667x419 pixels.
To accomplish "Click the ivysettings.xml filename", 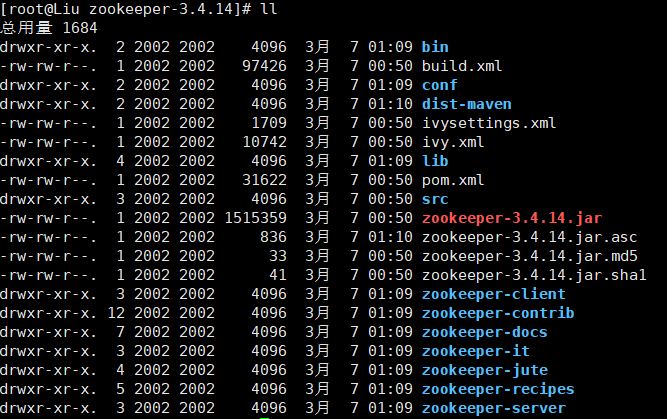I will click(489, 123).
